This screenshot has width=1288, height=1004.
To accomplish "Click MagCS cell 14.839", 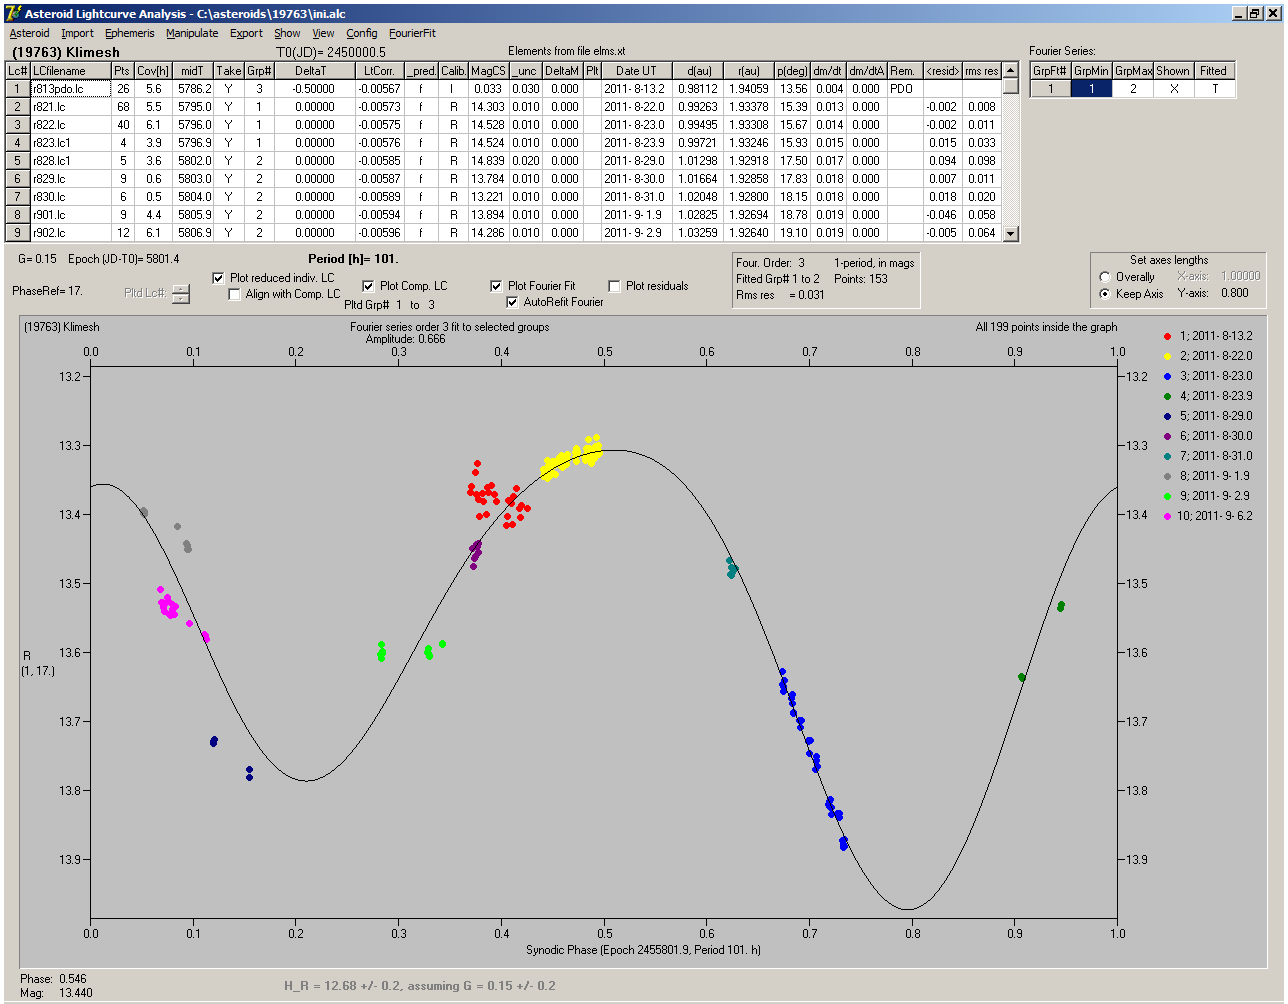I will click(x=488, y=161).
